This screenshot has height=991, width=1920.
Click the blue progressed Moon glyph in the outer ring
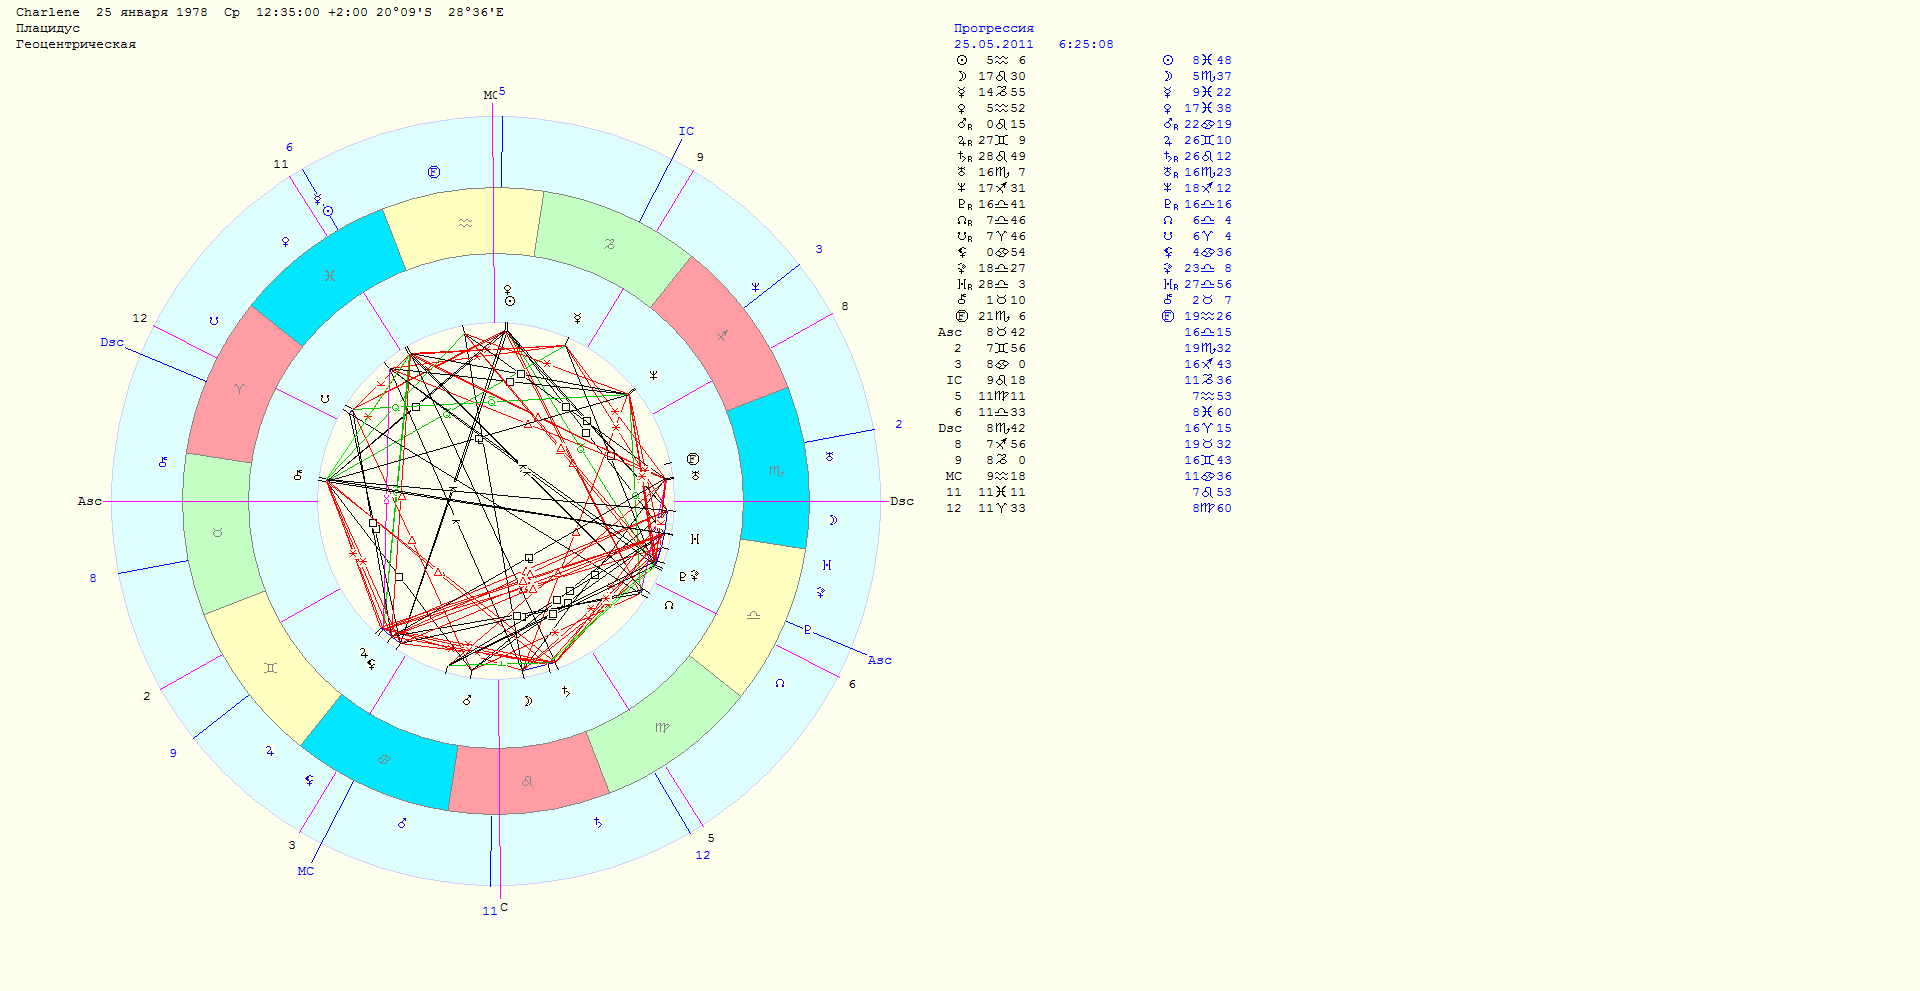[x=832, y=520]
